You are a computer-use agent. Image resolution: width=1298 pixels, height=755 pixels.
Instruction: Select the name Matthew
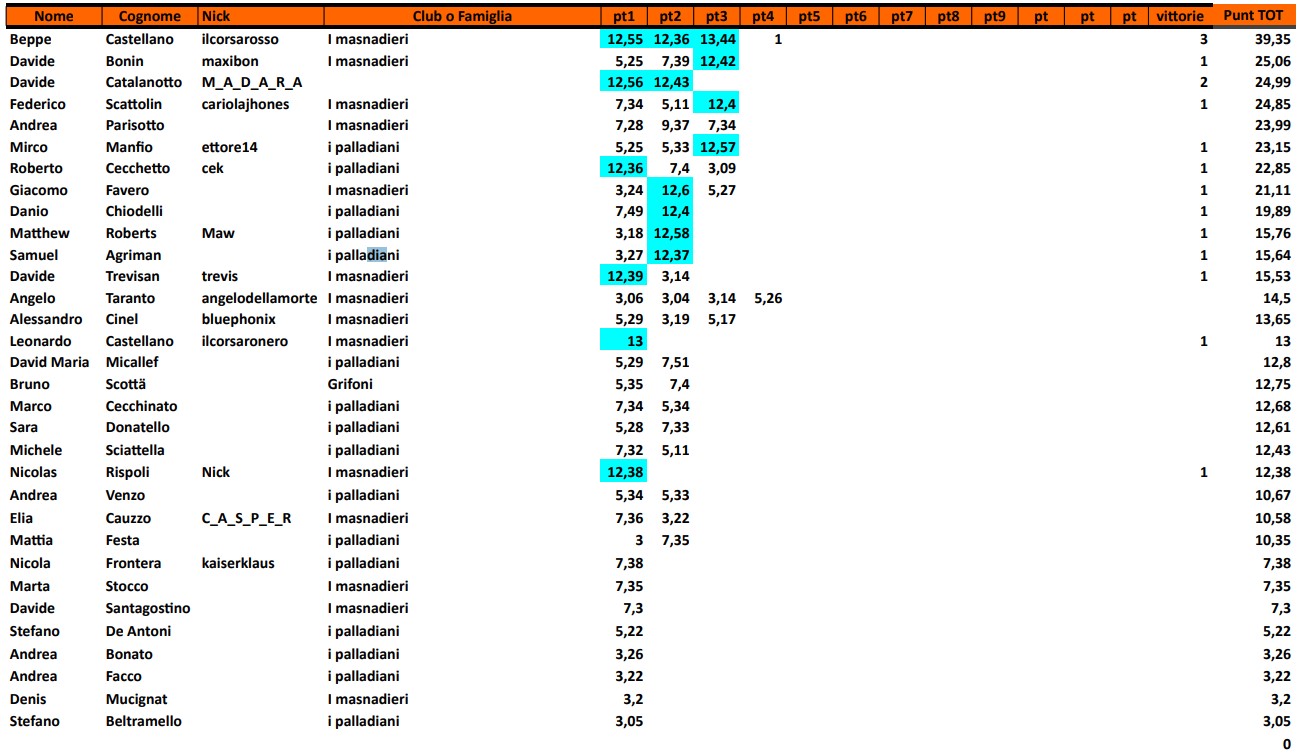pos(39,233)
